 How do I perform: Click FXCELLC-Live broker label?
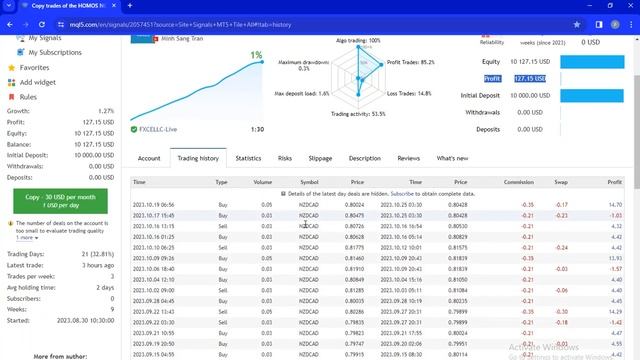[158, 129]
